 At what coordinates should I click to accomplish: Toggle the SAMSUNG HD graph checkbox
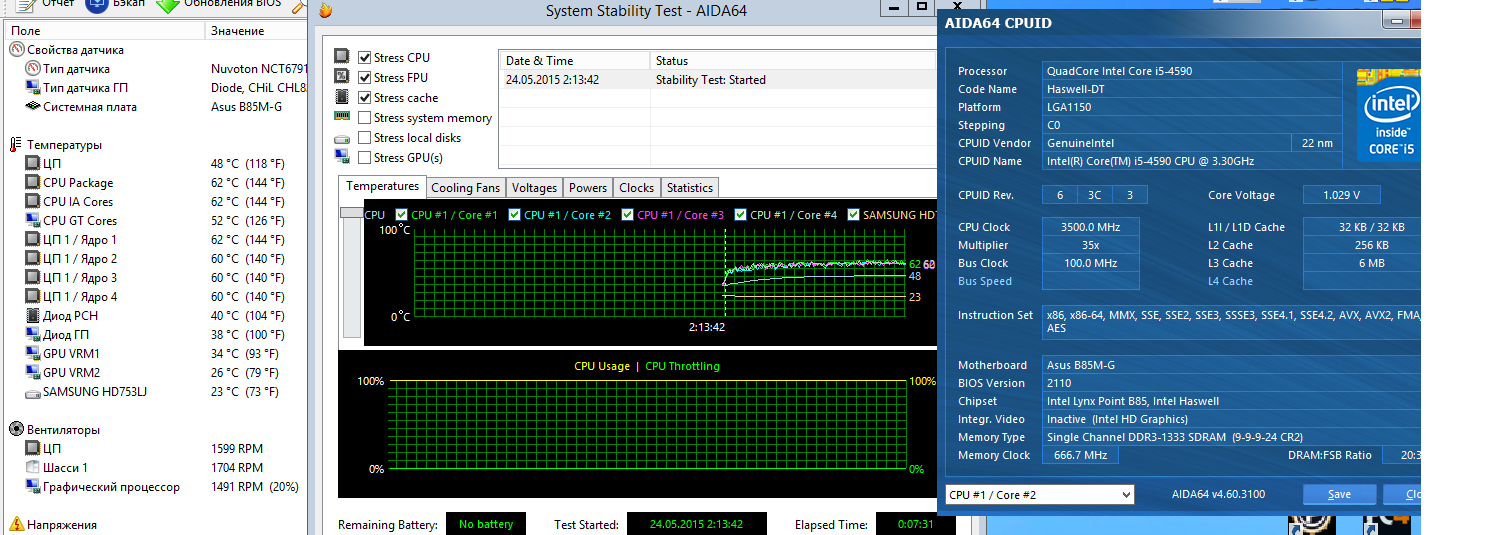pos(854,215)
